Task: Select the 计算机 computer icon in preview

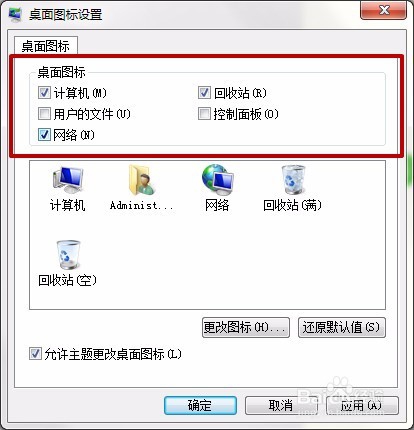Action: [68, 180]
